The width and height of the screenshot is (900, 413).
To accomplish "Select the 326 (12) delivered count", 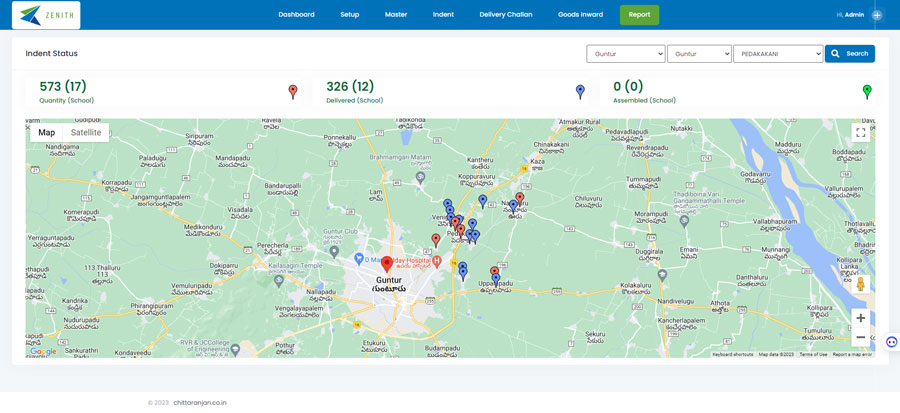I will (x=350, y=87).
